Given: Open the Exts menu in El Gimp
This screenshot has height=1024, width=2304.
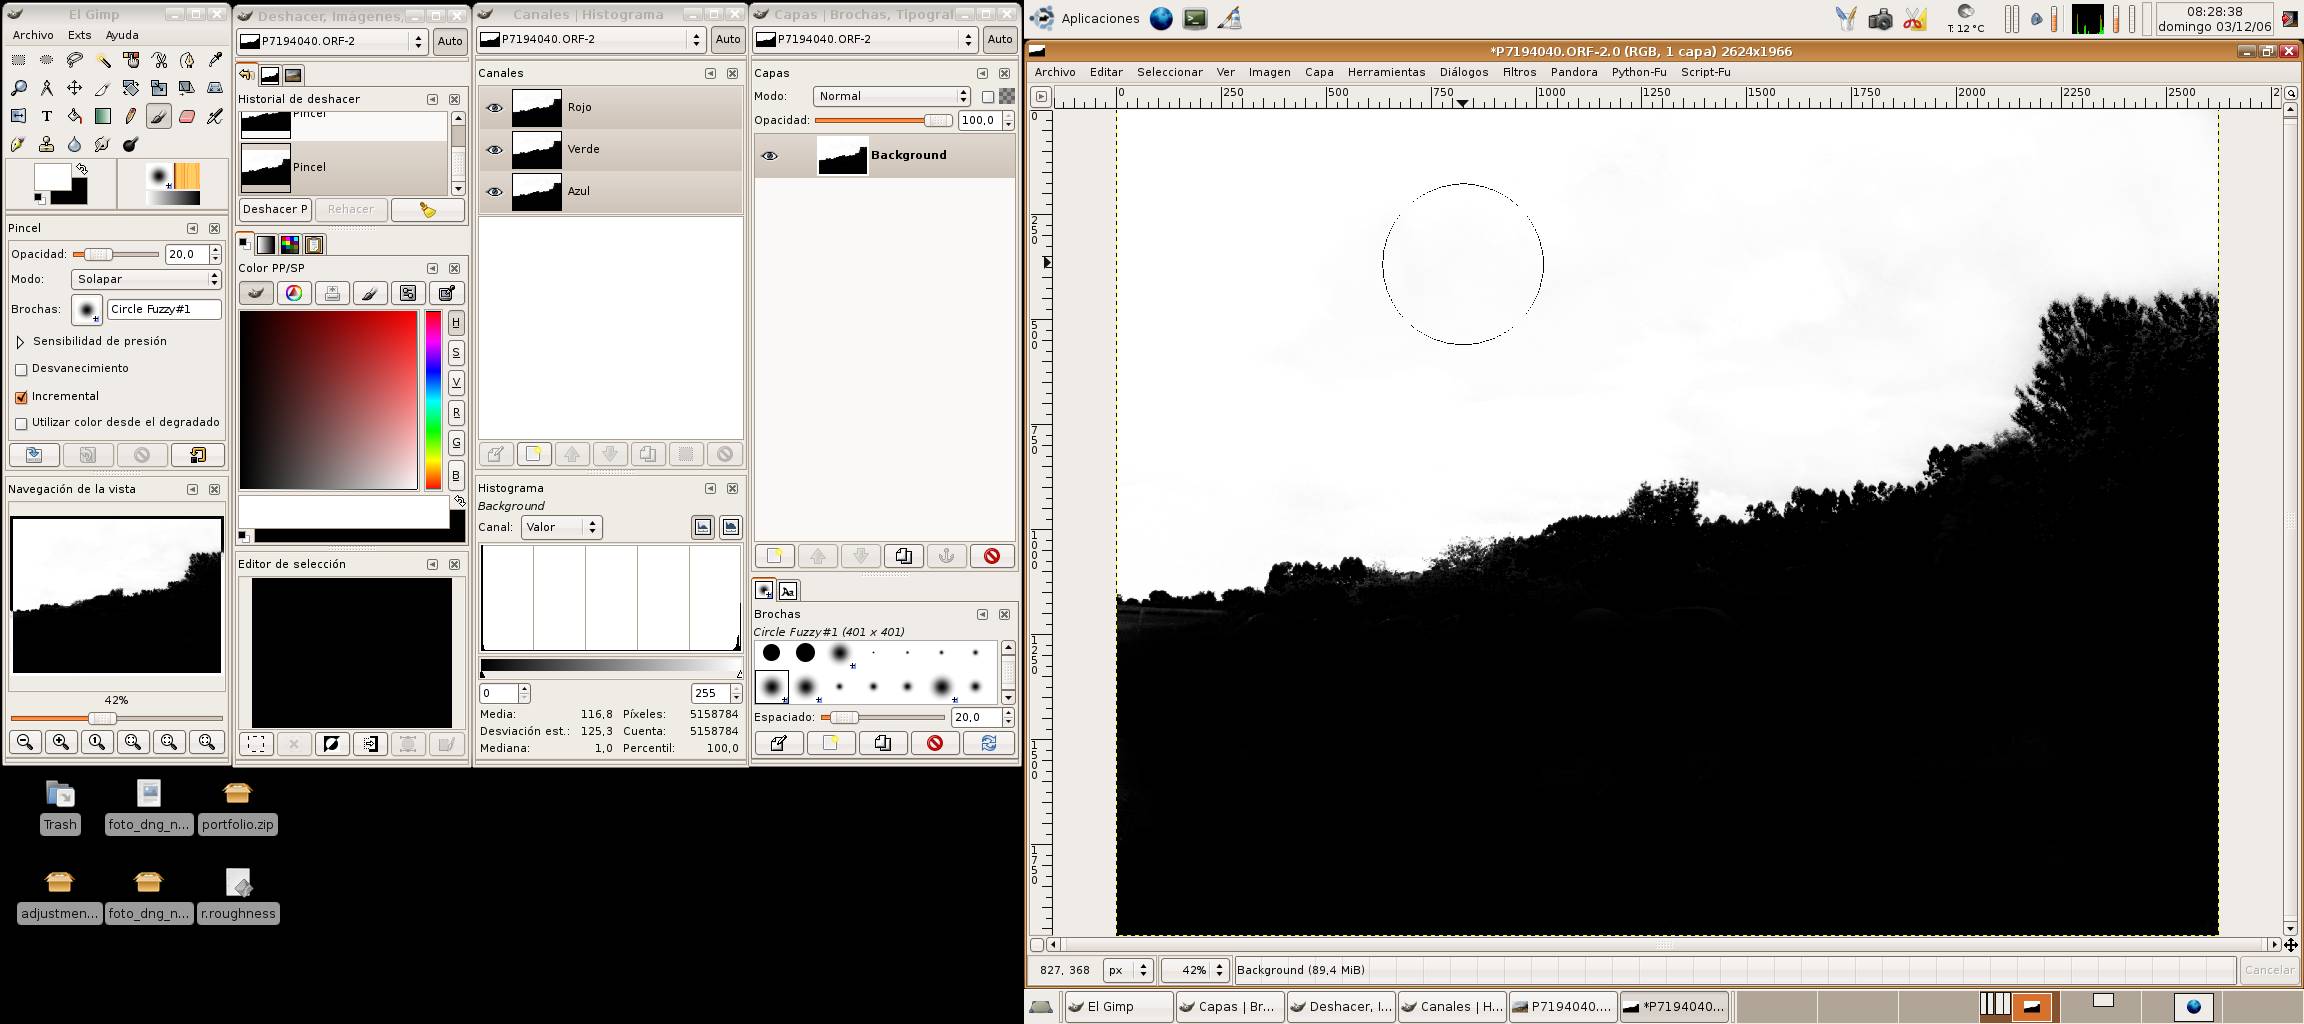Looking at the screenshot, I should coord(79,35).
